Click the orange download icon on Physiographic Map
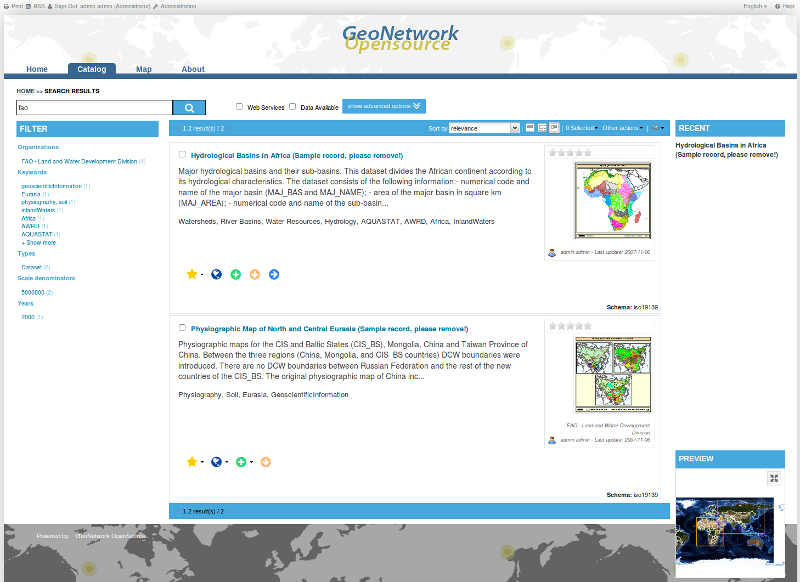800x582 pixels. click(265, 462)
